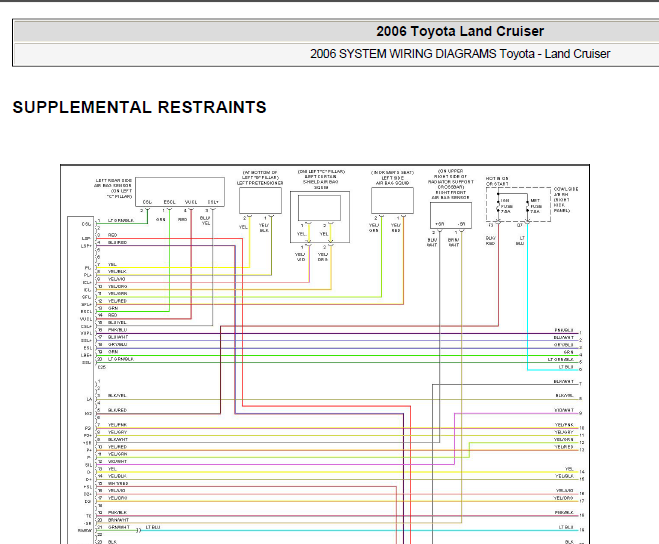Select pin 21 GRN/WHT on lower connector

[x=119, y=527]
